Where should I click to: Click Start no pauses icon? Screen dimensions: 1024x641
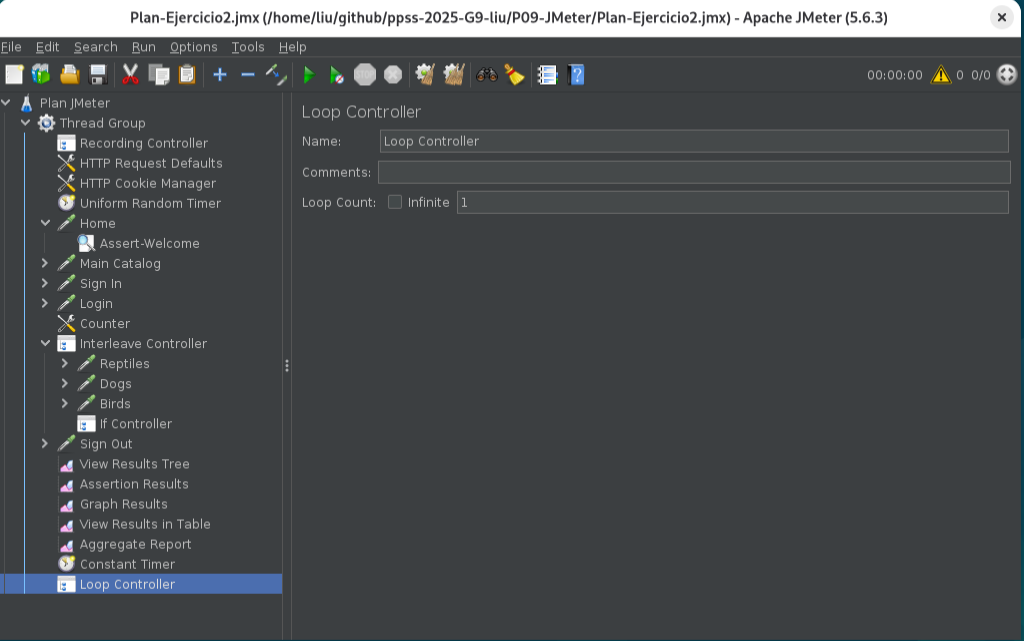click(336, 75)
